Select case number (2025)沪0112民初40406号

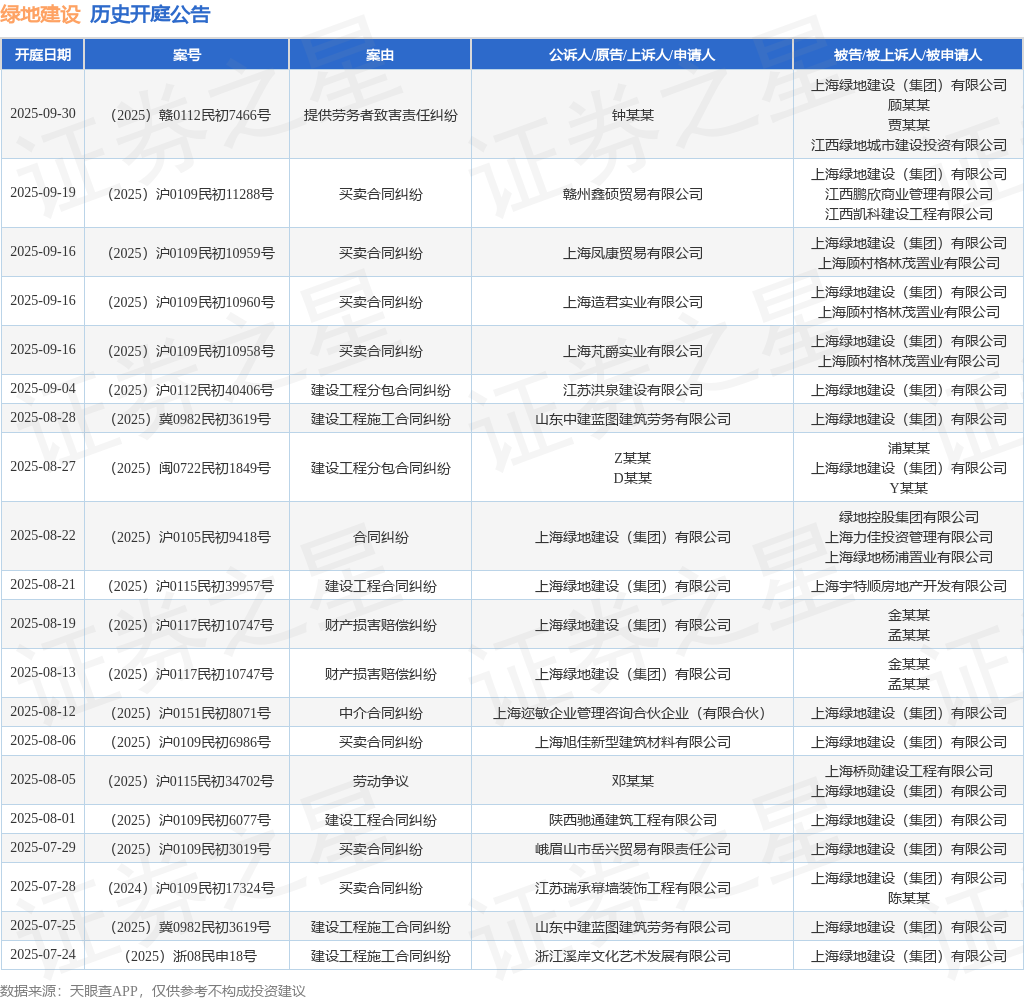pyautogui.click(x=190, y=390)
